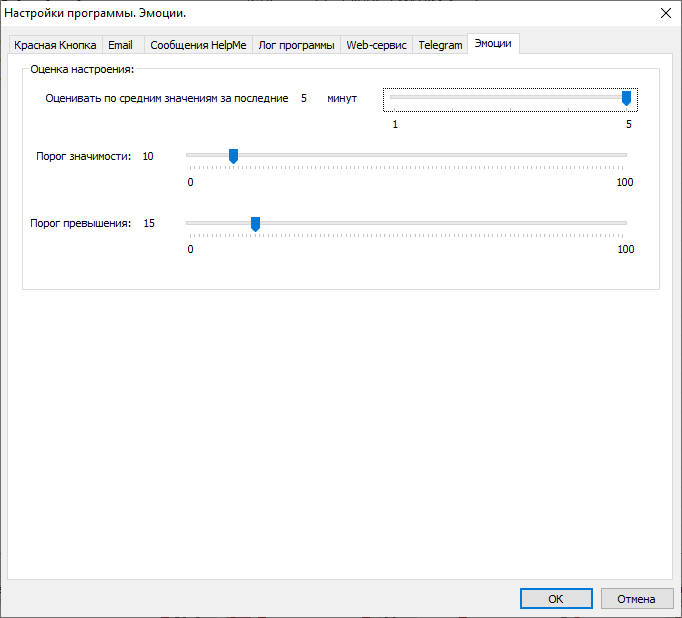Image resolution: width=682 pixels, height=618 pixels.
Task: Switch to the Красная Кнопка tab
Action: (x=55, y=45)
